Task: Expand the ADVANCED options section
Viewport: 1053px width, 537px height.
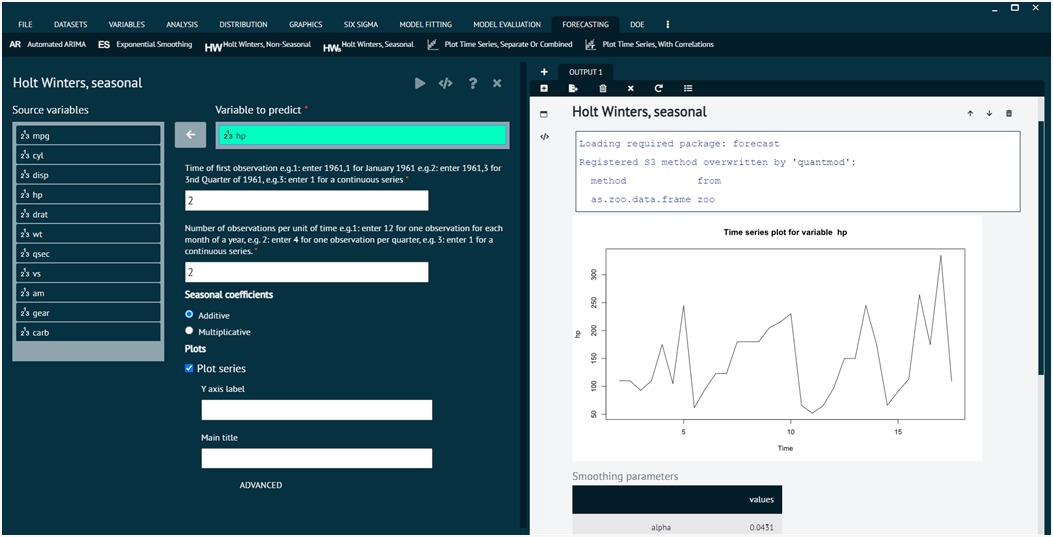Action: click(260, 485)
